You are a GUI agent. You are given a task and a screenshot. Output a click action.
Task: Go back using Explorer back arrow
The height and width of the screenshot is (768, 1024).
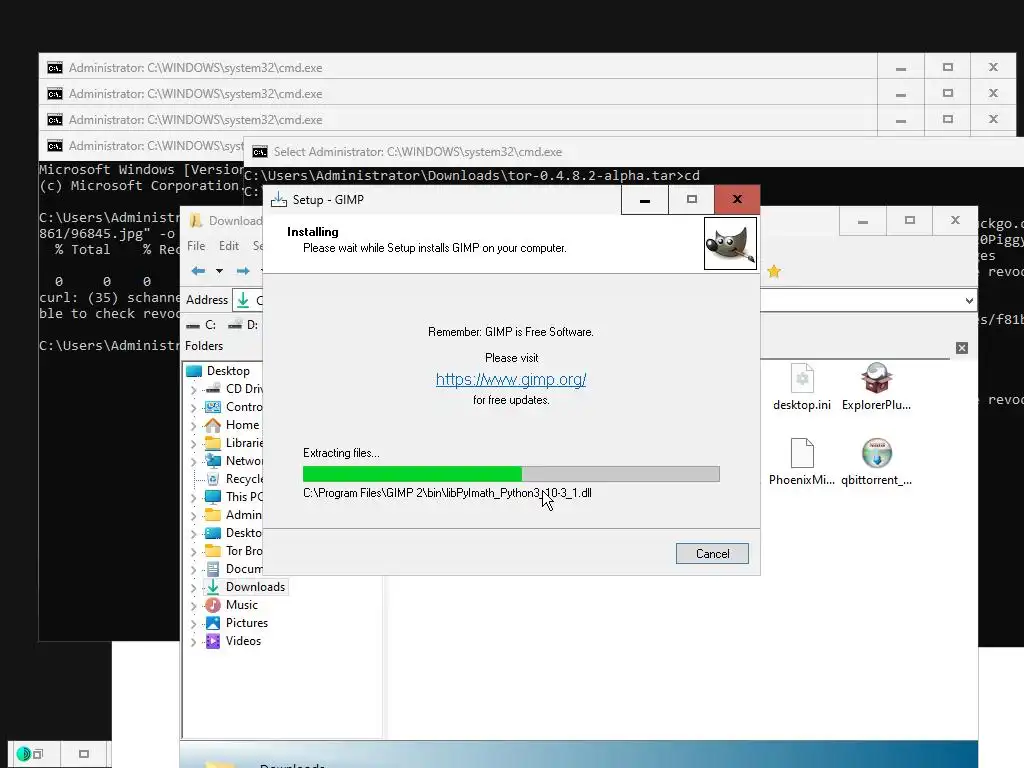[199, 270]
